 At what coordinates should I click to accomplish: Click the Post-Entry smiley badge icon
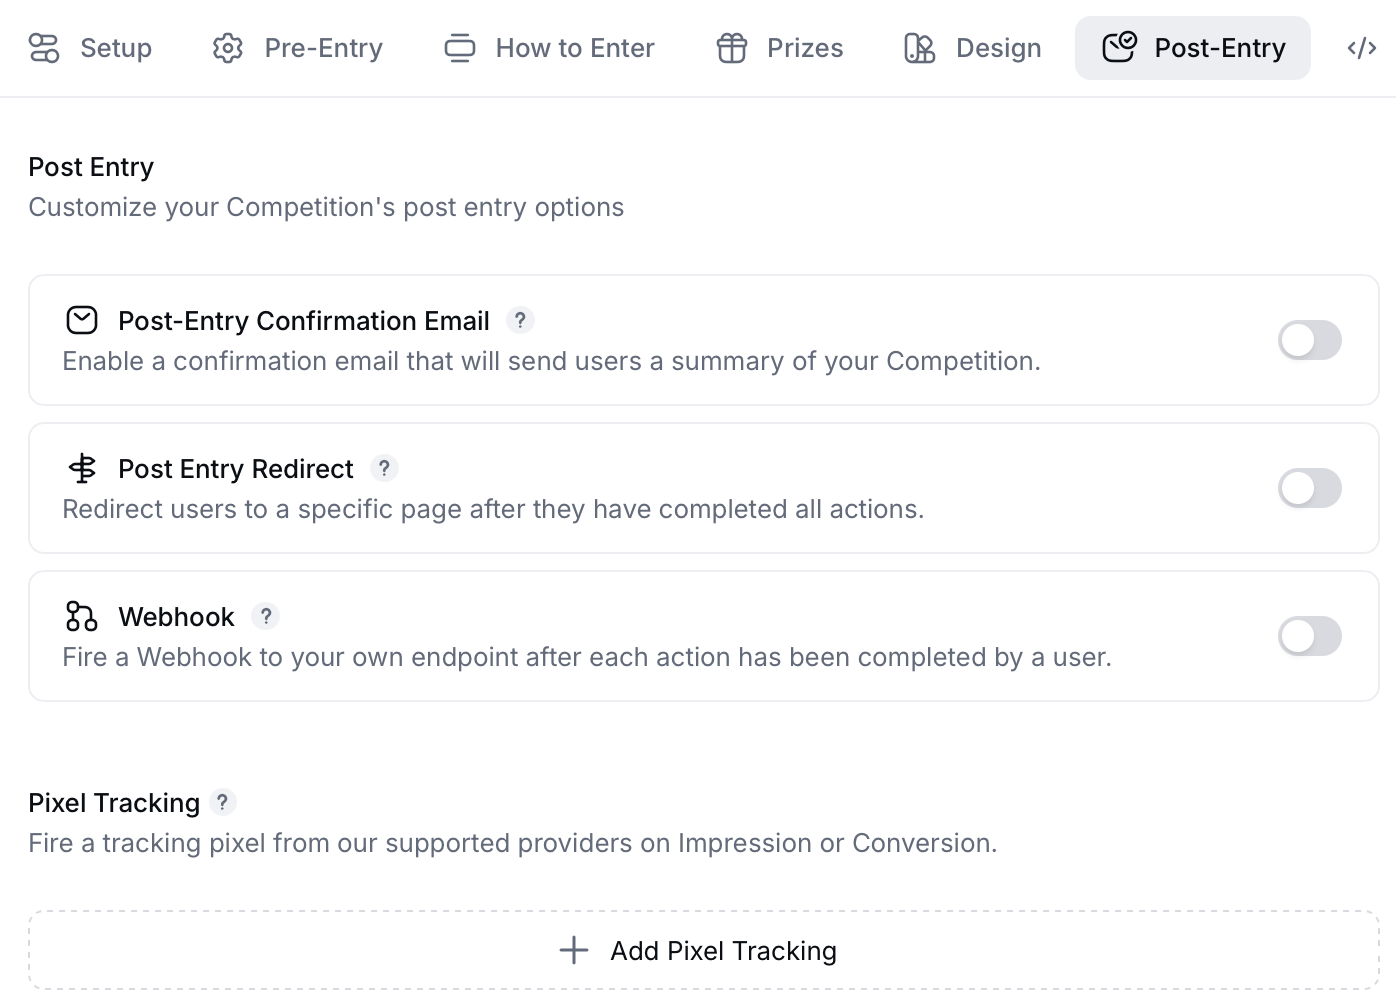tap(1117, 46)
